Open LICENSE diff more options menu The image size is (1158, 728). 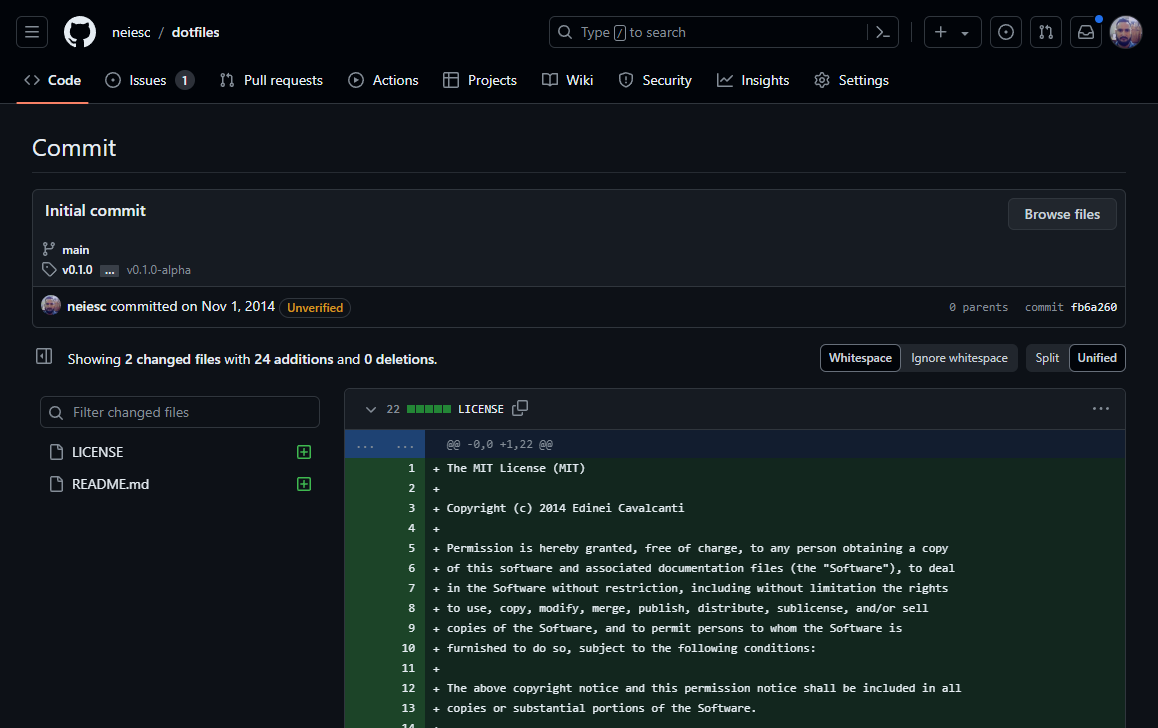pyautogui.click(x=1101, y=409)
